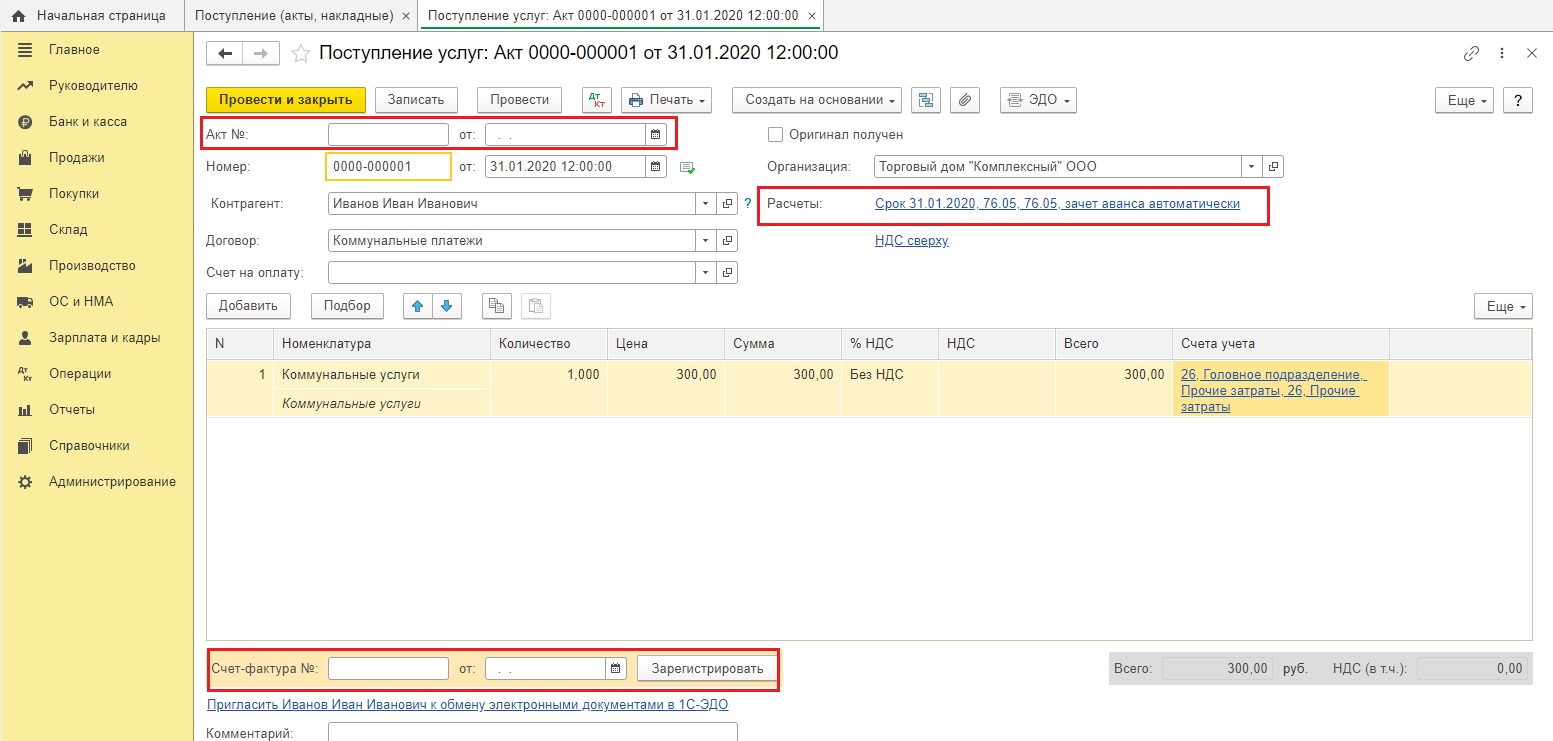Click the Счет-фактура № input field
Viewport: 1553px width, 741px height.
click(x=388, y=669)
